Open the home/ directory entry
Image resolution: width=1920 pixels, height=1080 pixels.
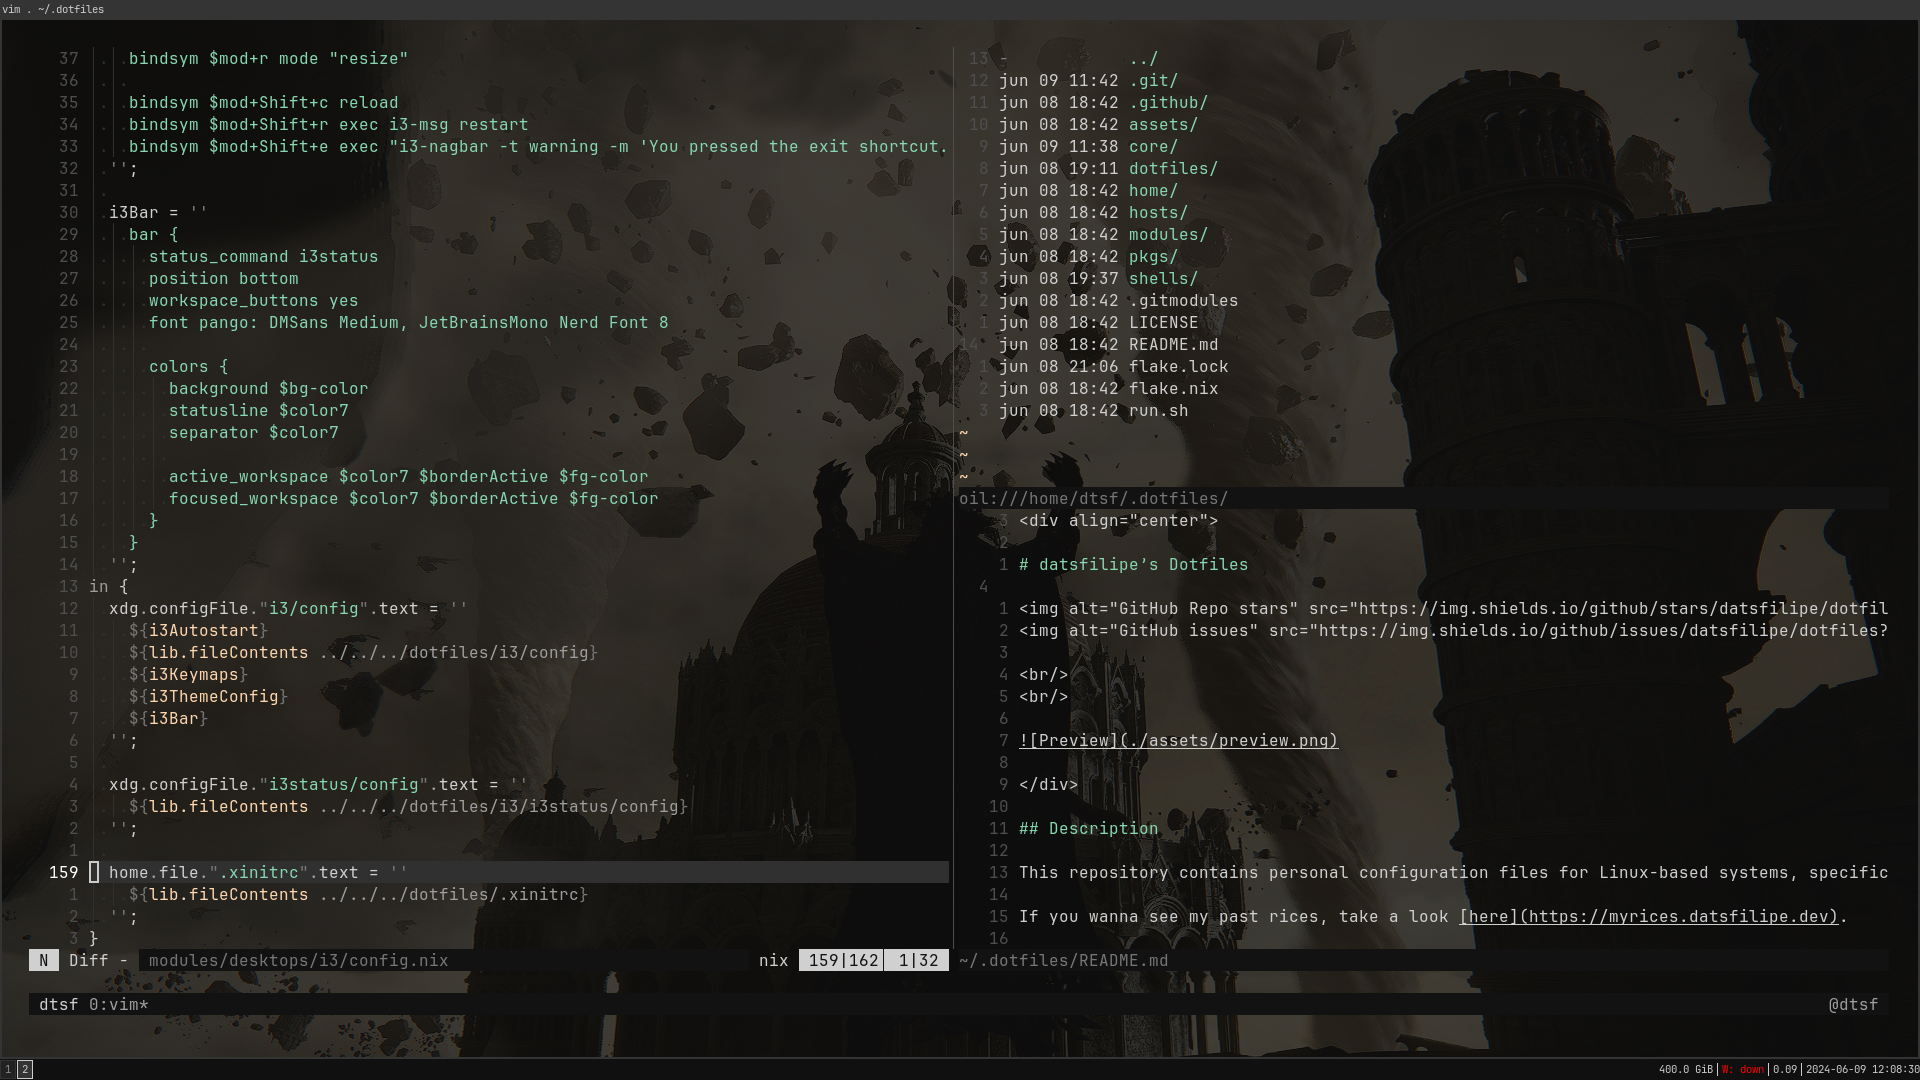pos(1153,191)
